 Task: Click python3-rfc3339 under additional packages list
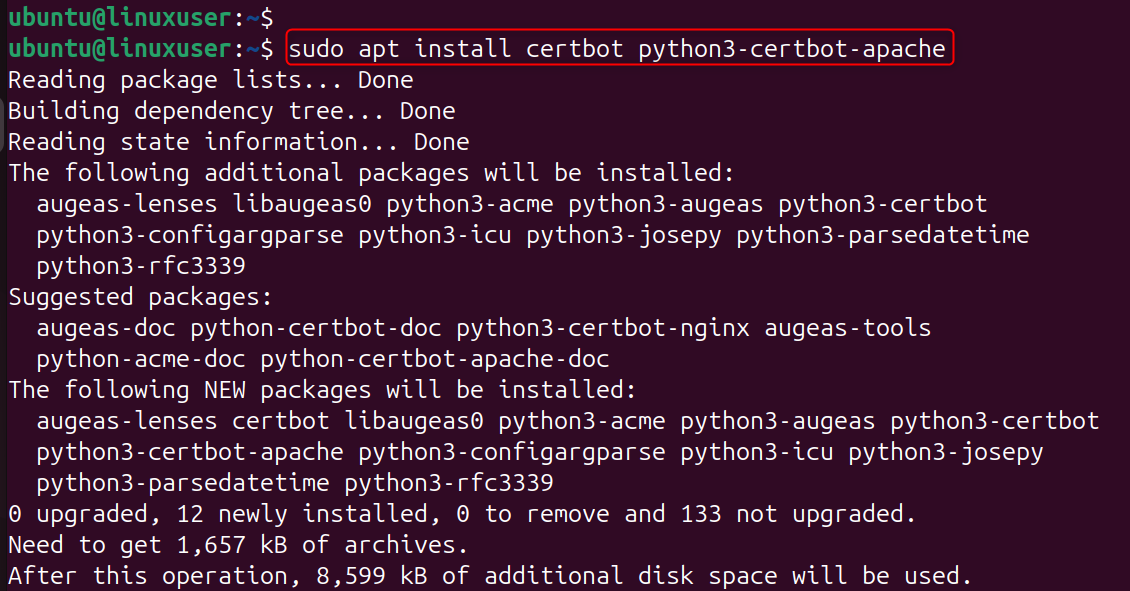[x=141, y=266]
